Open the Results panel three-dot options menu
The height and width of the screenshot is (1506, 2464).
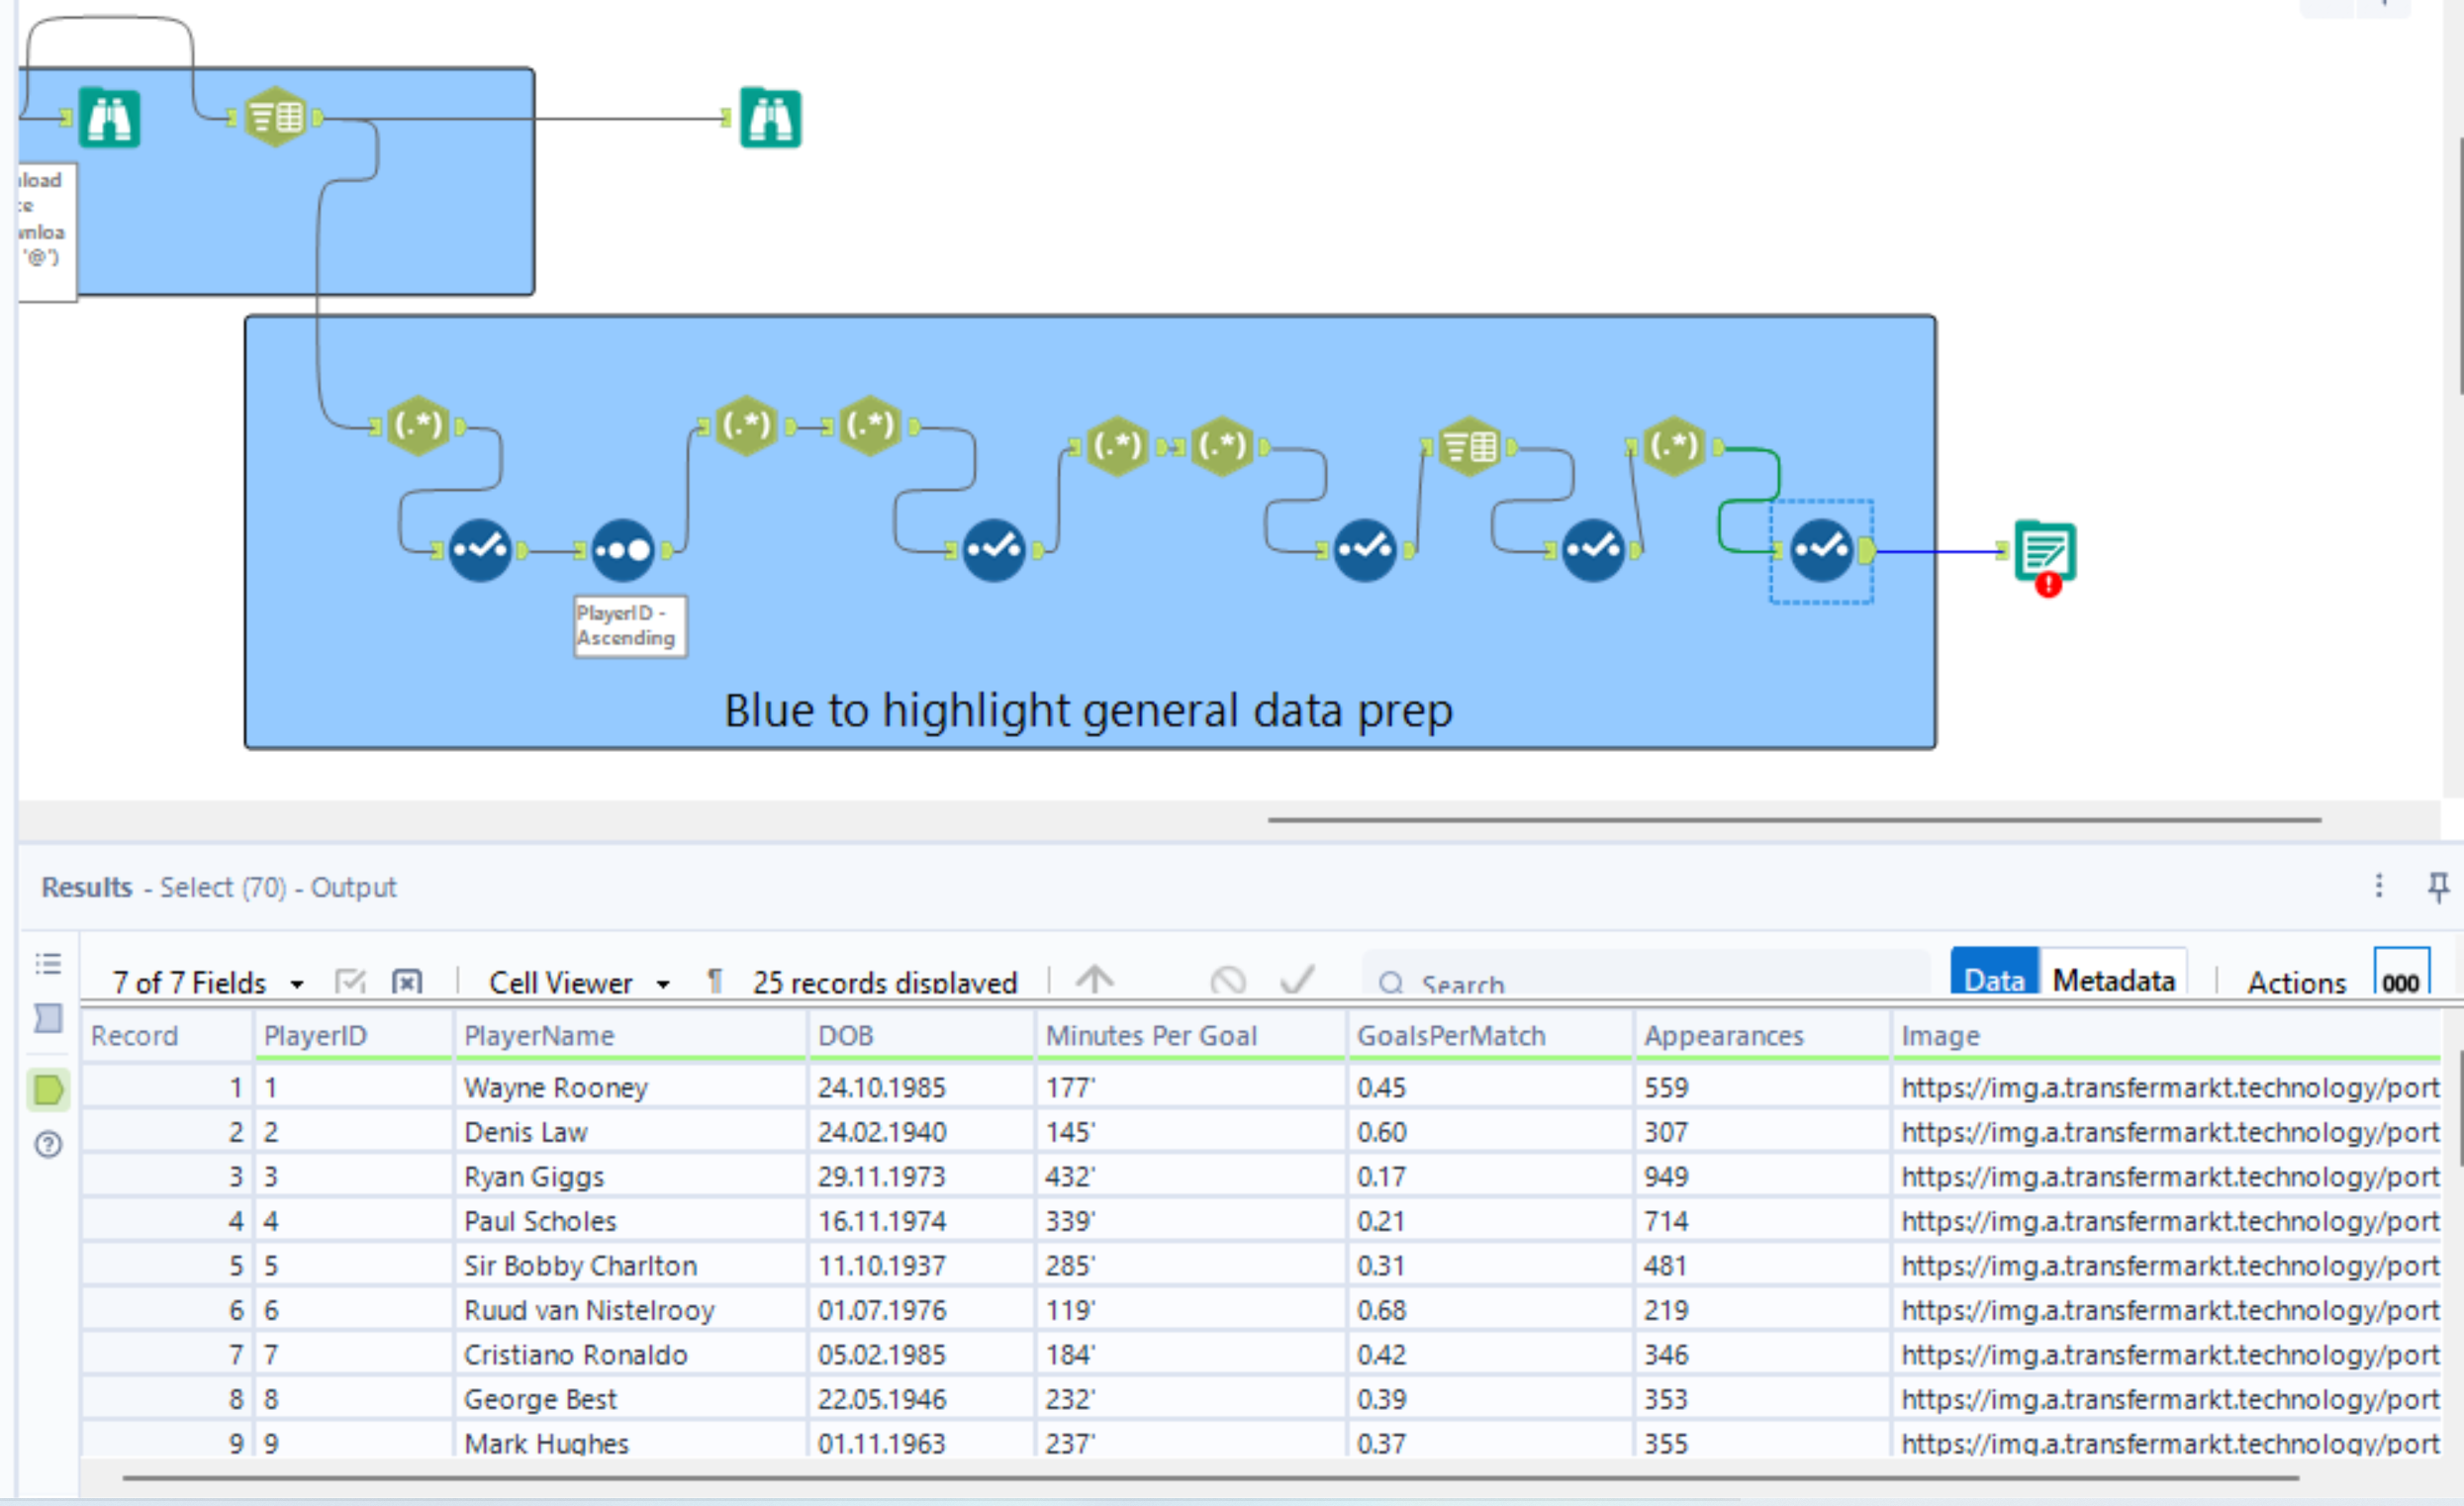click(x=2379, y=886)
